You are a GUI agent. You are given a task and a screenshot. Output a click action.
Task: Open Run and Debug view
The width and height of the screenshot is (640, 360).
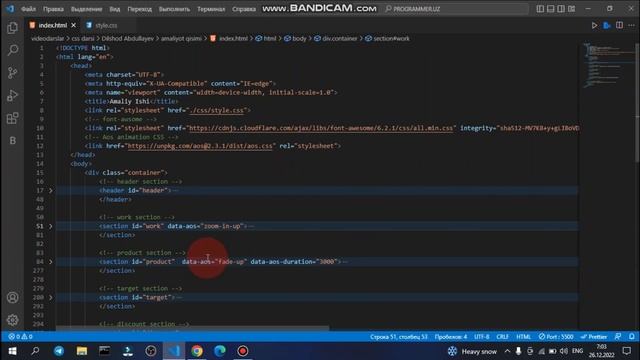point(13,96)
